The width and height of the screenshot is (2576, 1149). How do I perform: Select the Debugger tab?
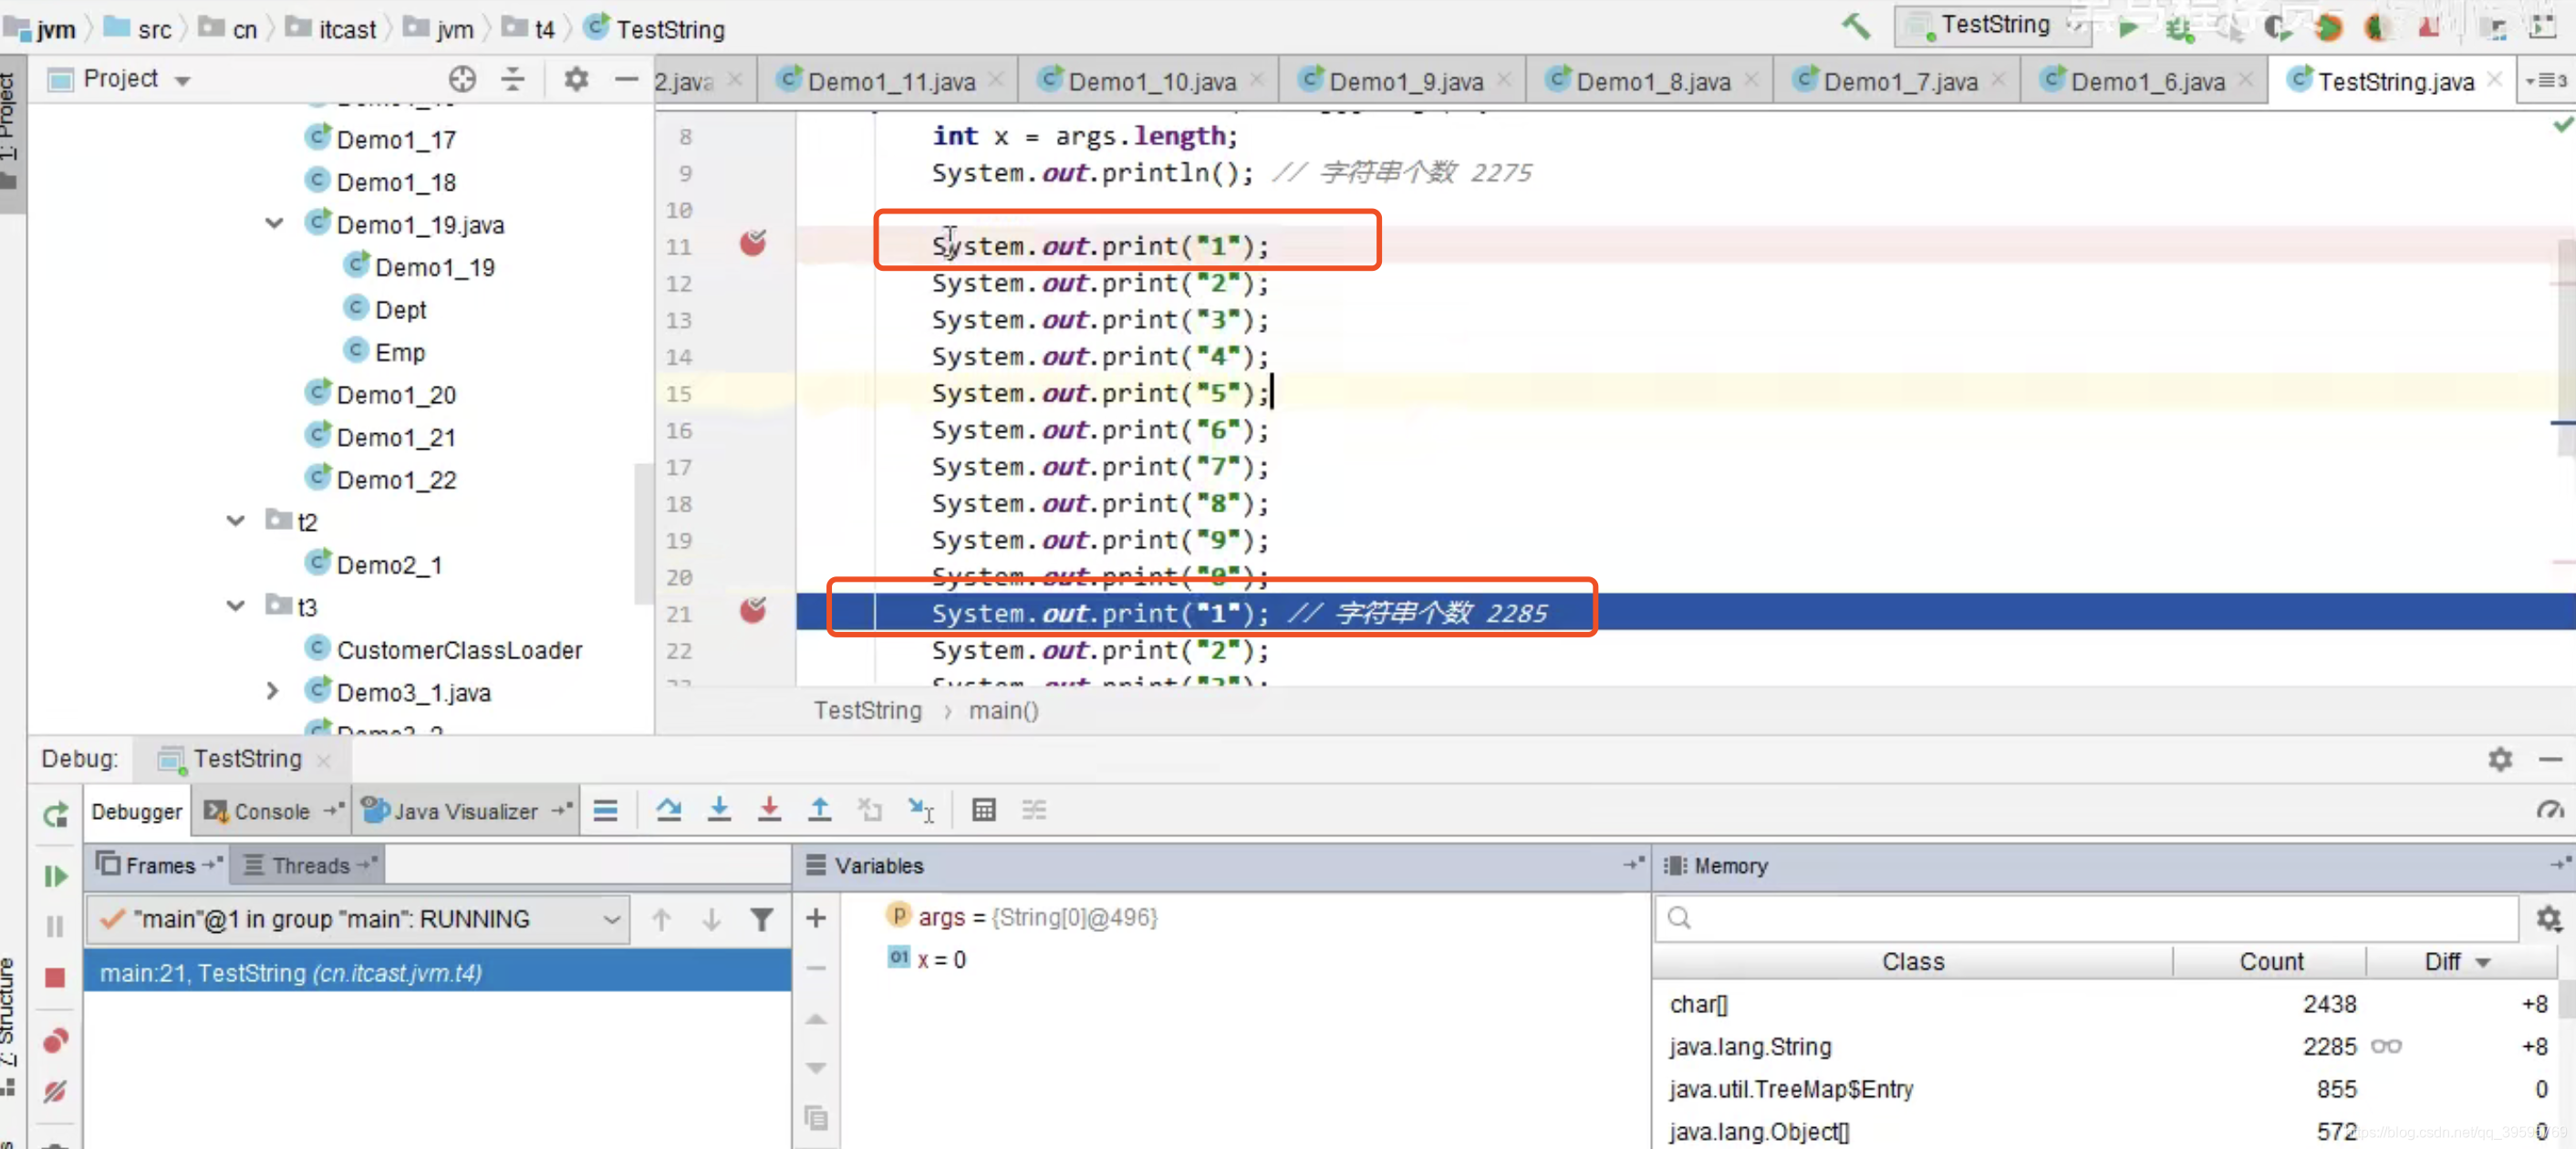click(136, 811)
